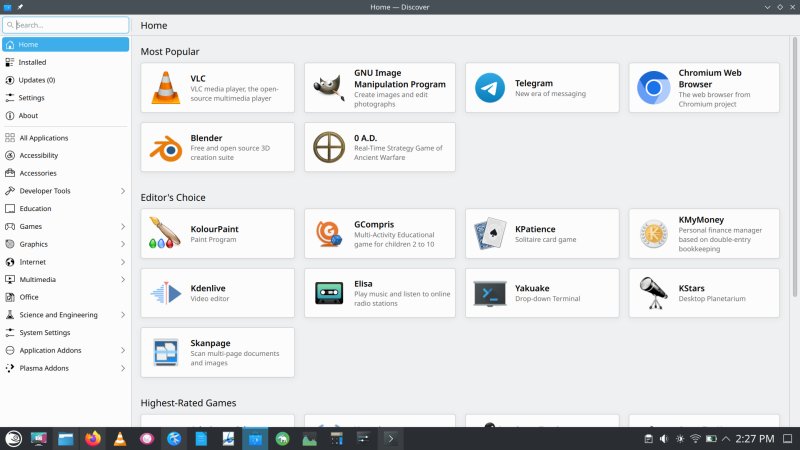Open the KStars telescope icon
Image resolution: width=800 pixels, height=450 pixels.
pyautogui.click(x=653, y=293)
